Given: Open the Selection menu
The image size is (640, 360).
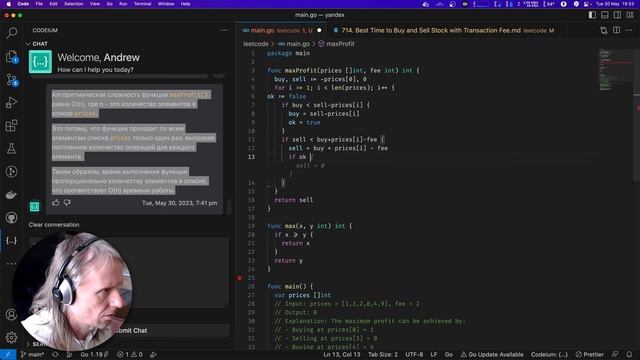Looking at the screenshot, I should pyautogui.click(x=73, y=4).
